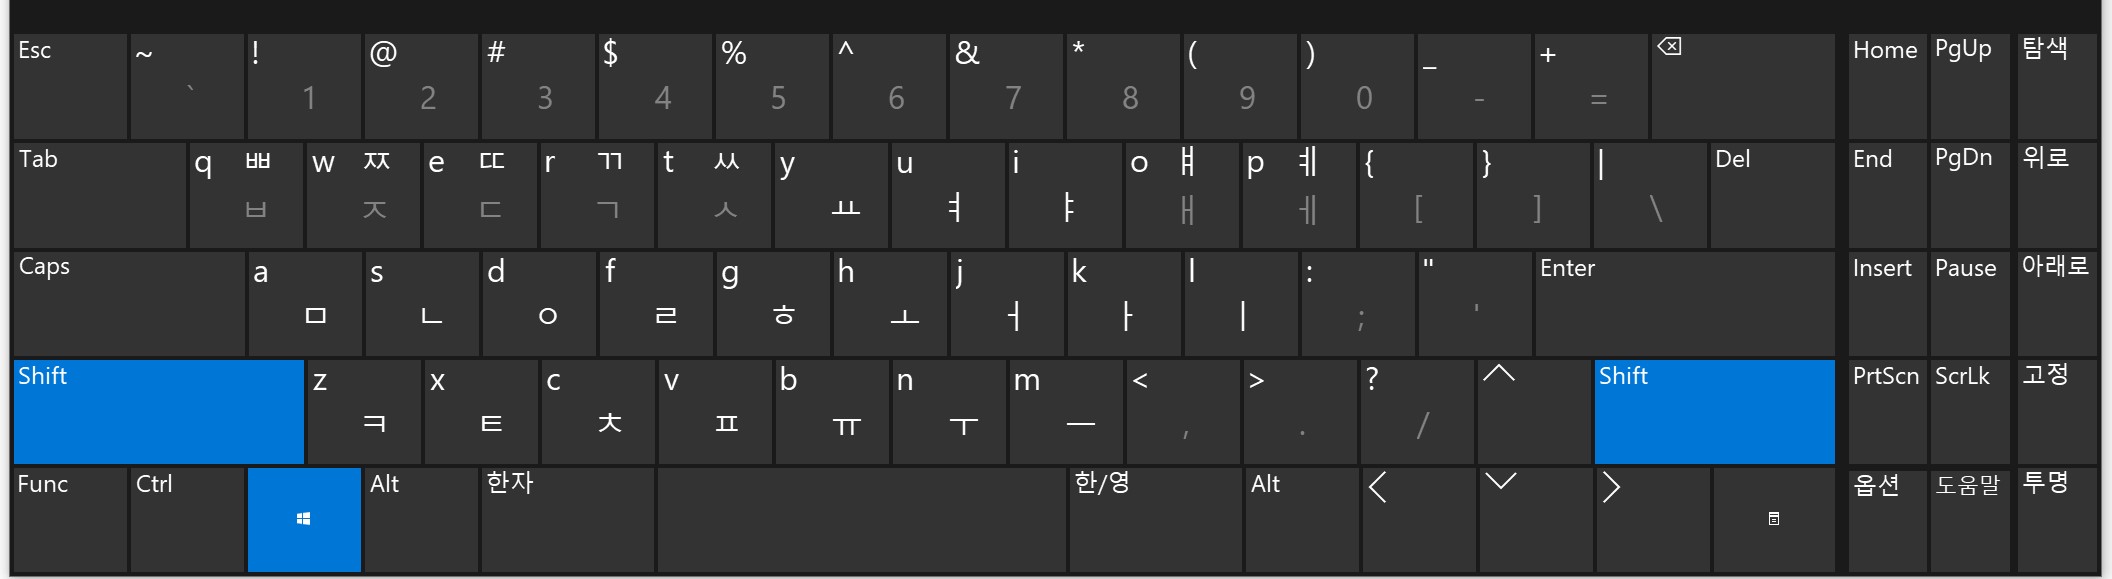Open the 옵션 options key
This screenshot has height=579, width=2112.
coord(1887,520)
